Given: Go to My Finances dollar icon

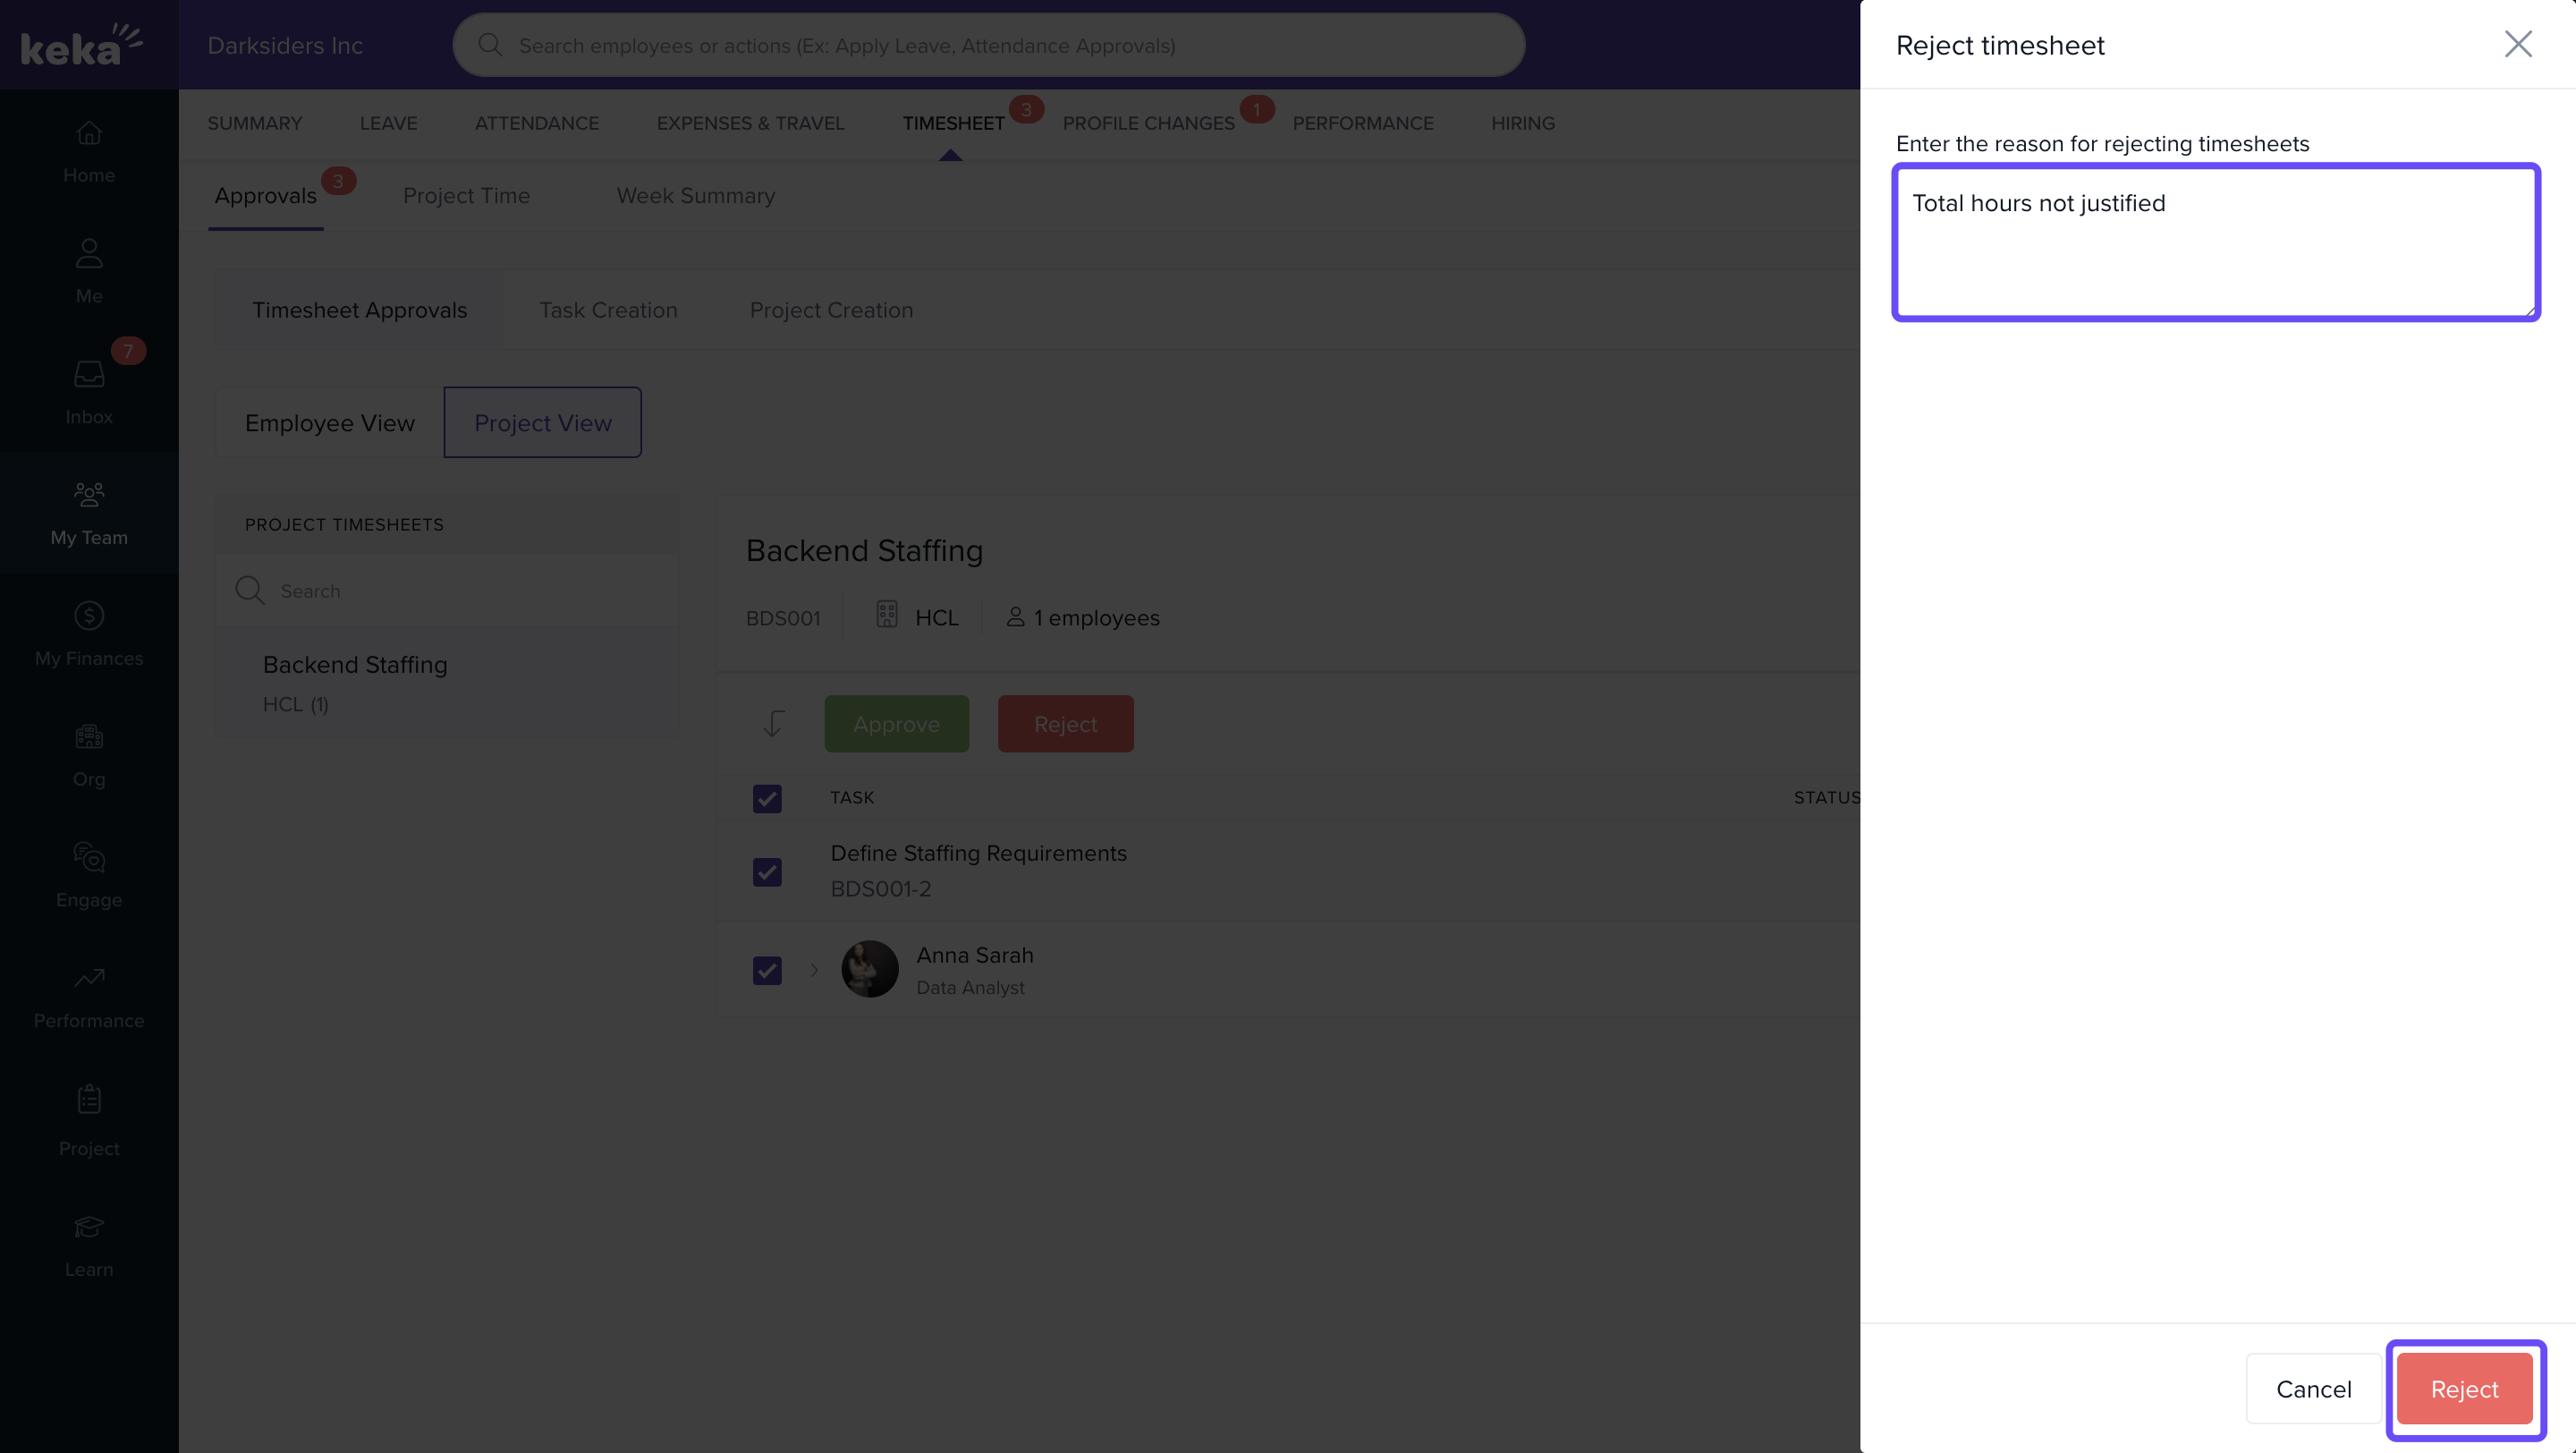Looking at the screenshot, I should (89, 616).
